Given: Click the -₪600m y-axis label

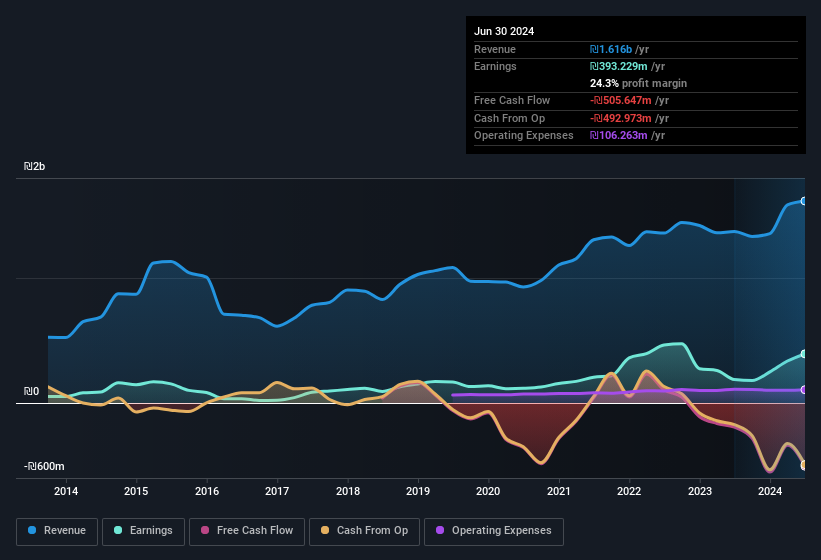Looking at the screenshot, I should pyautogui.click(x=44, y=466).
